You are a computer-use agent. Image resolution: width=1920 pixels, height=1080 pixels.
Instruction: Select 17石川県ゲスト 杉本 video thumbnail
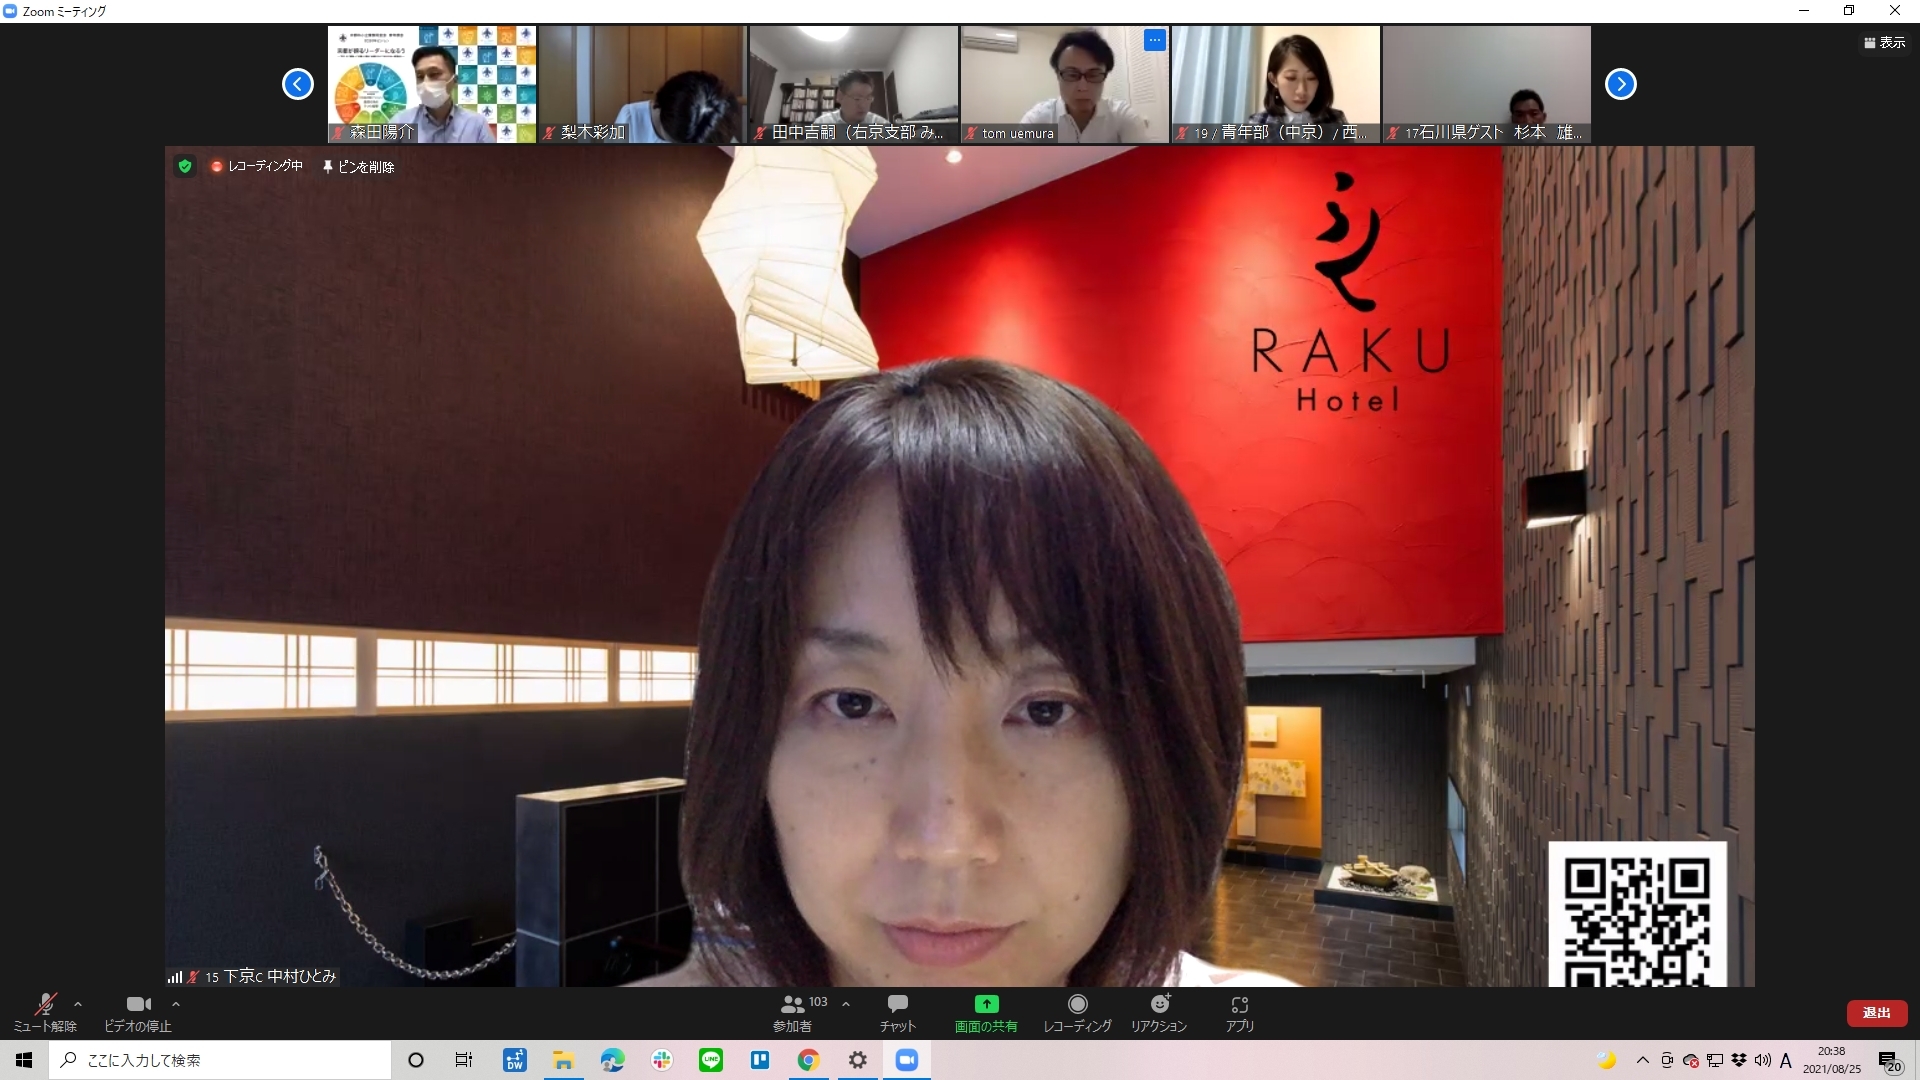point(1487,84)
